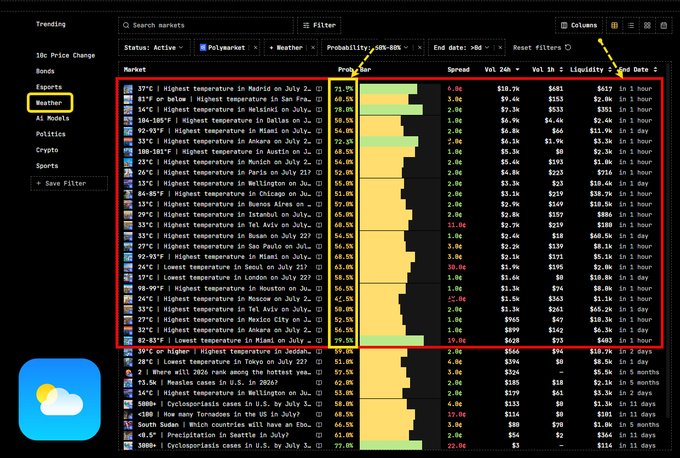Switch to the card tiles view icon
680x458 pixels.
coord(647,26)
